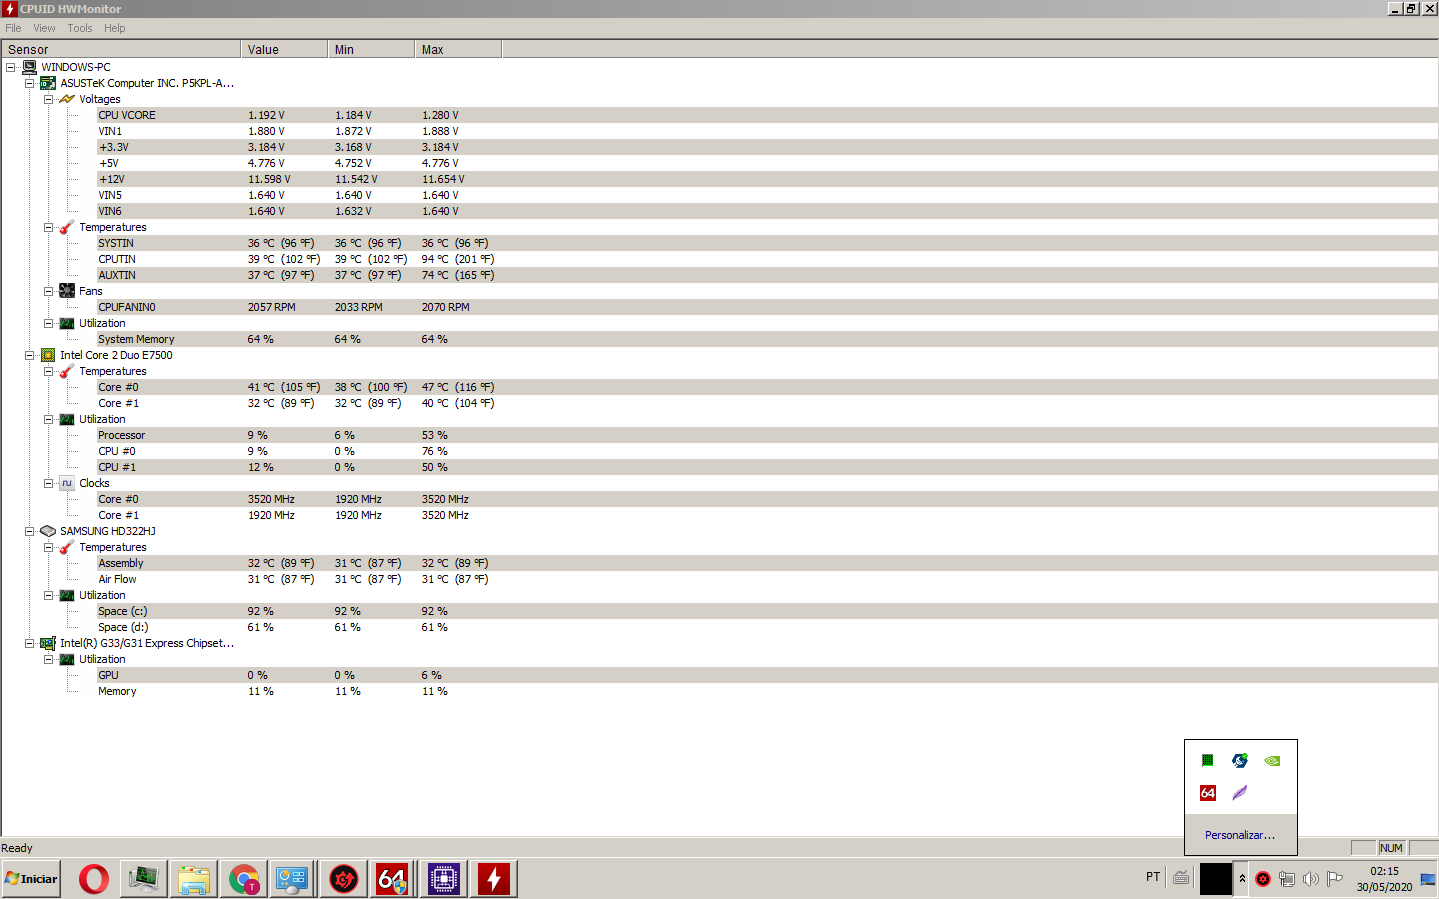Launch Google Chrome from taskbar
This screenshot has height=899, width=1439.
click(244, 879)
